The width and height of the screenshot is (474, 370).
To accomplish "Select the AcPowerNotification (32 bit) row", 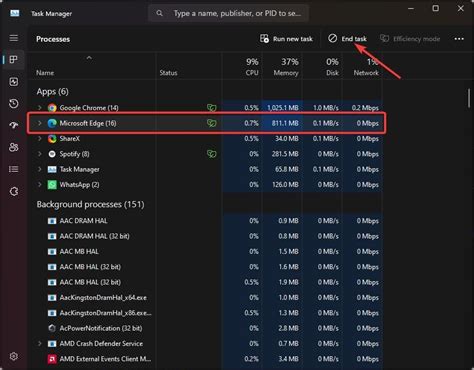I will point(206,328).
